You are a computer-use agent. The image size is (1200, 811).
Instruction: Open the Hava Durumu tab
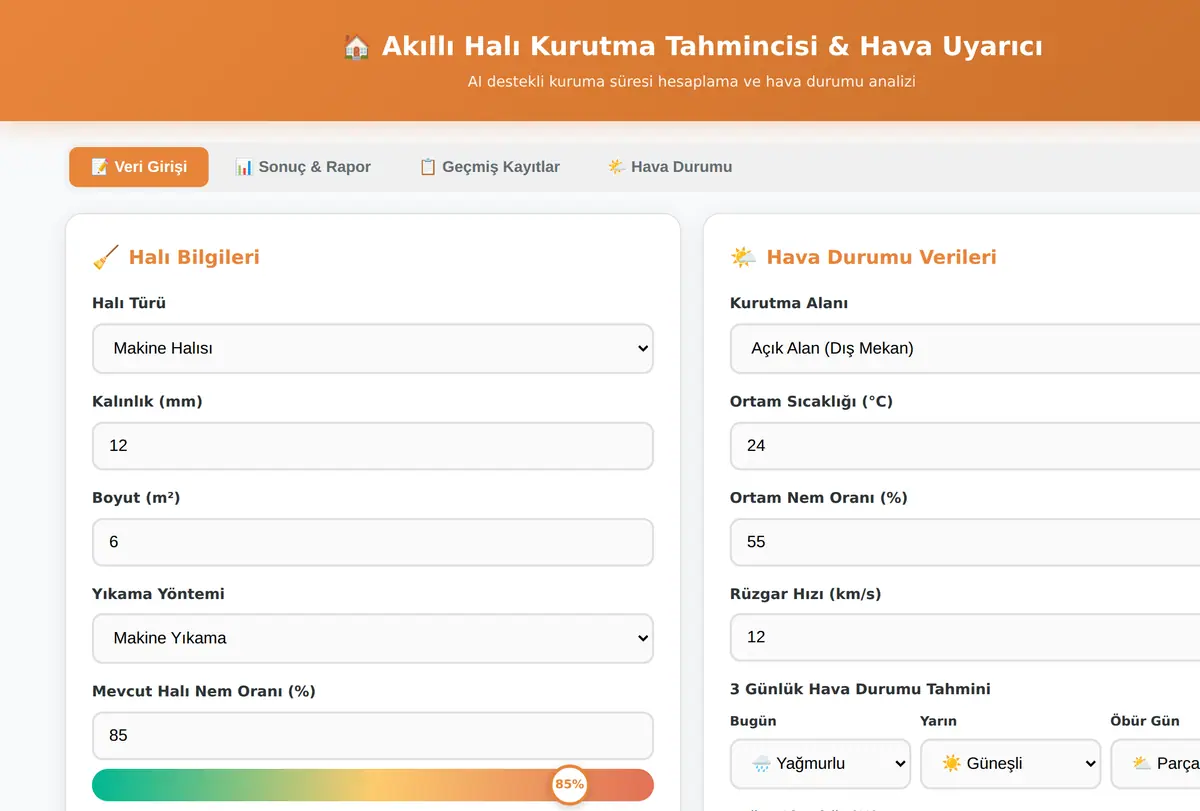click(670, 167)
